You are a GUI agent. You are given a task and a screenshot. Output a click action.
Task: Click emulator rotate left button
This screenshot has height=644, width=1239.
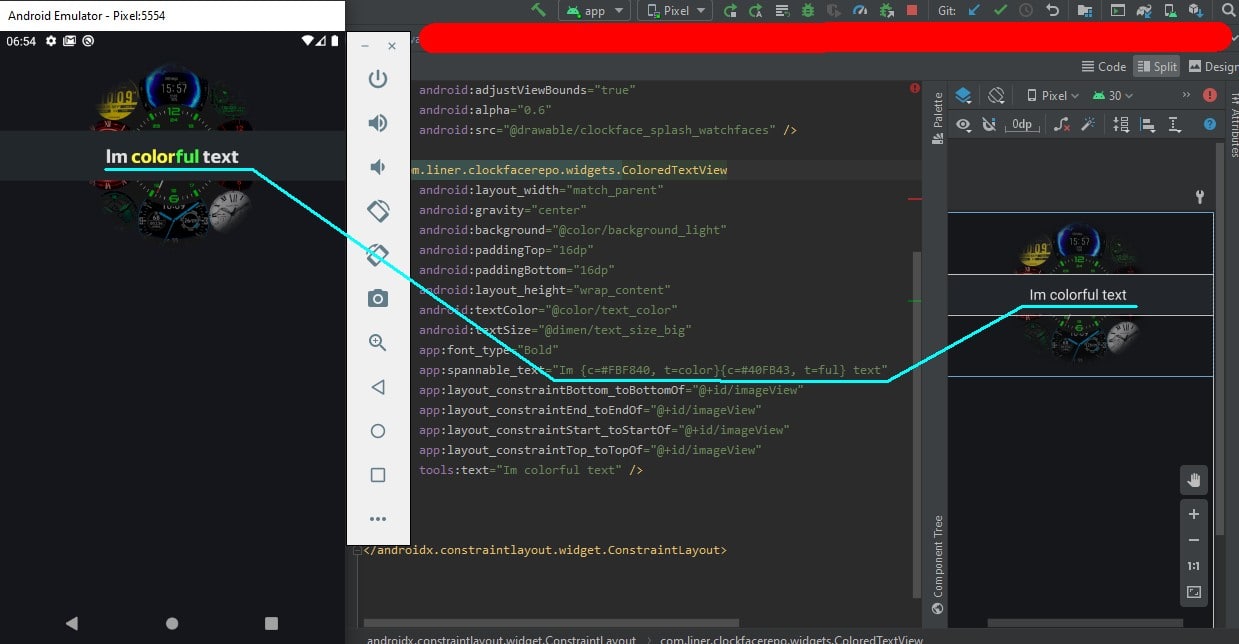pyautogui.click(x=378, y=211)
